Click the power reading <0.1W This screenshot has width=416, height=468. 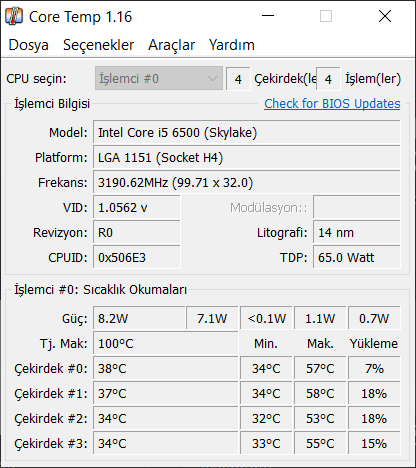[x=266, y=318]
